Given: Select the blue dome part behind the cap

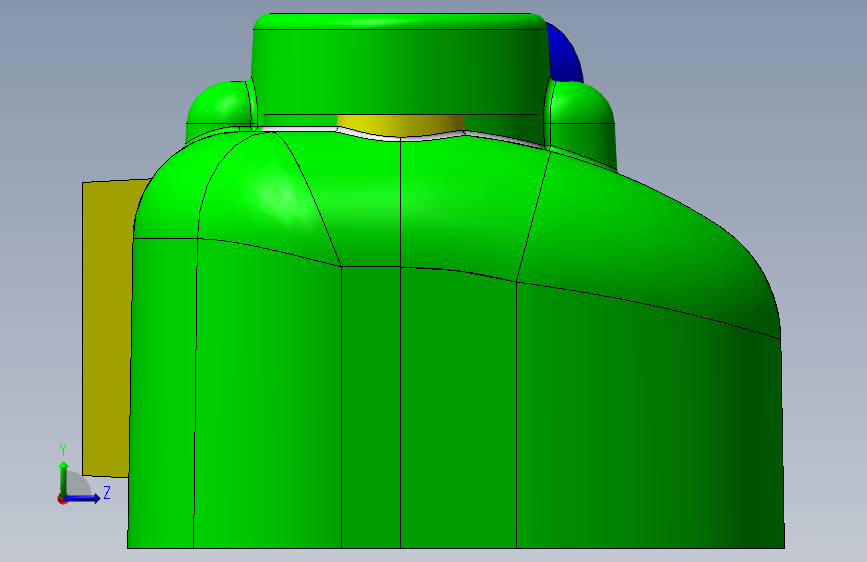Looking at the screenshot, I should pyautogui.click(x=567, y=55).
